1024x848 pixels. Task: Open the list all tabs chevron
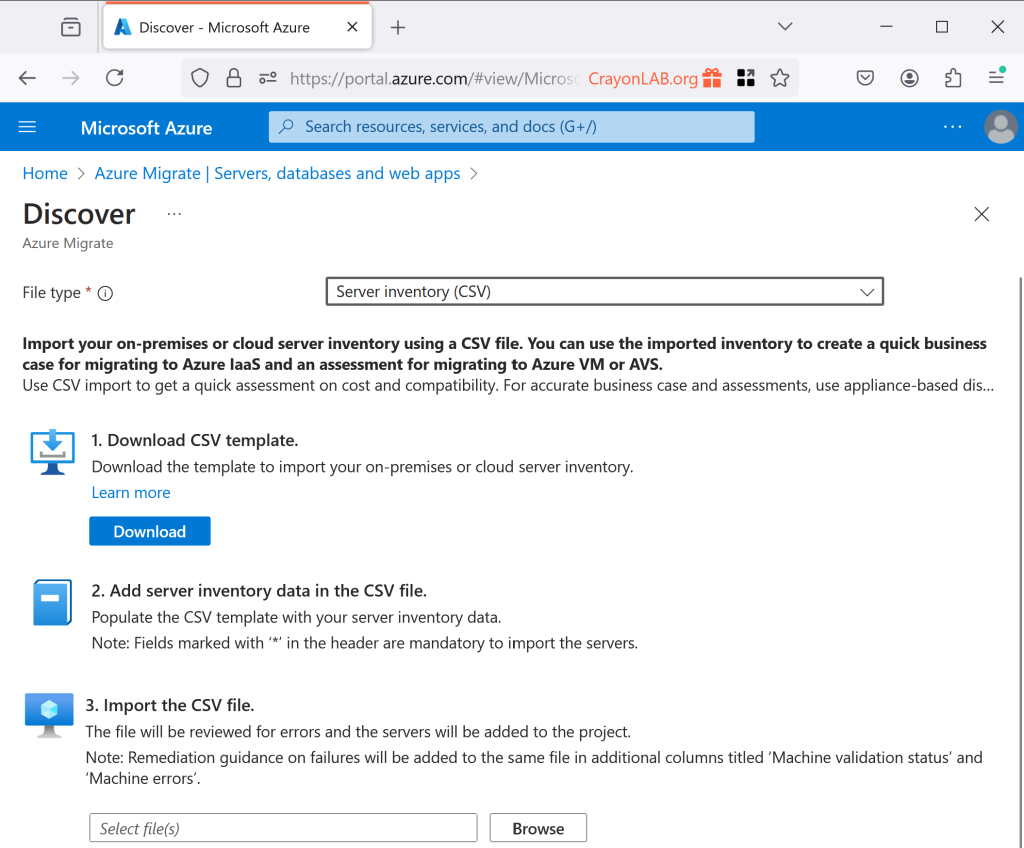pos(785,27)
